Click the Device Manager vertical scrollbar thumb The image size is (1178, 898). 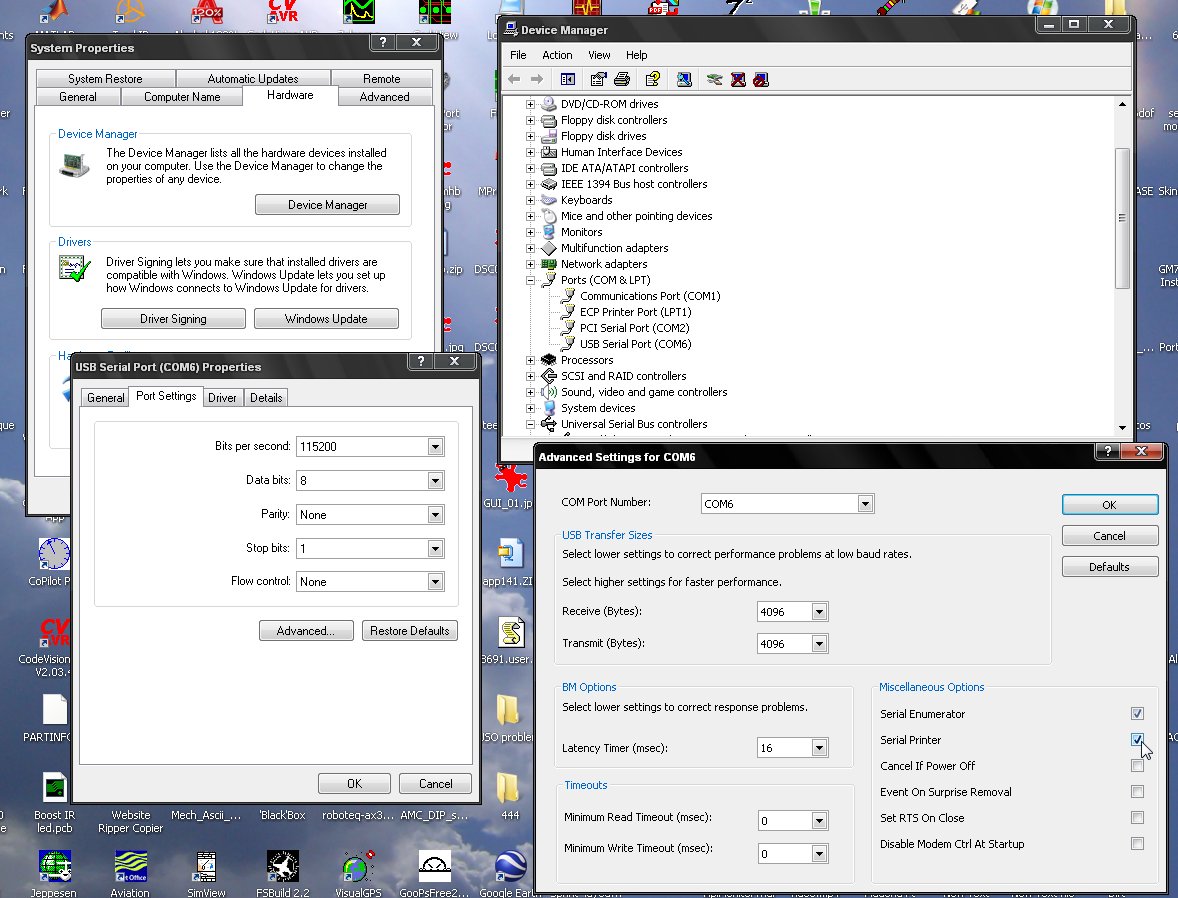click(x=1122, y=218)
